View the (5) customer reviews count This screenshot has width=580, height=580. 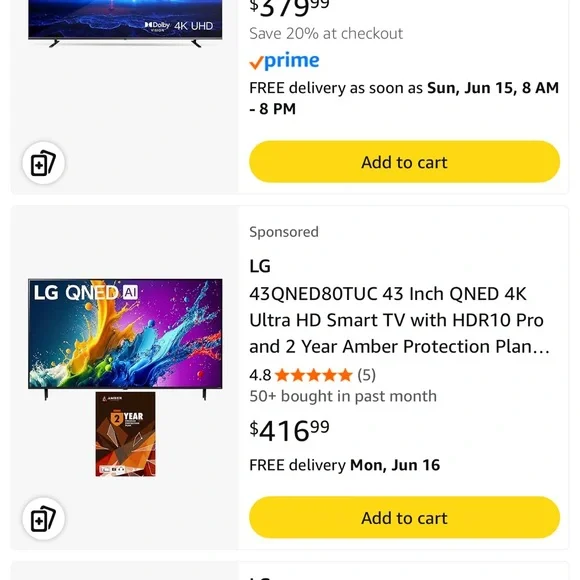click(x=367, y=375)
